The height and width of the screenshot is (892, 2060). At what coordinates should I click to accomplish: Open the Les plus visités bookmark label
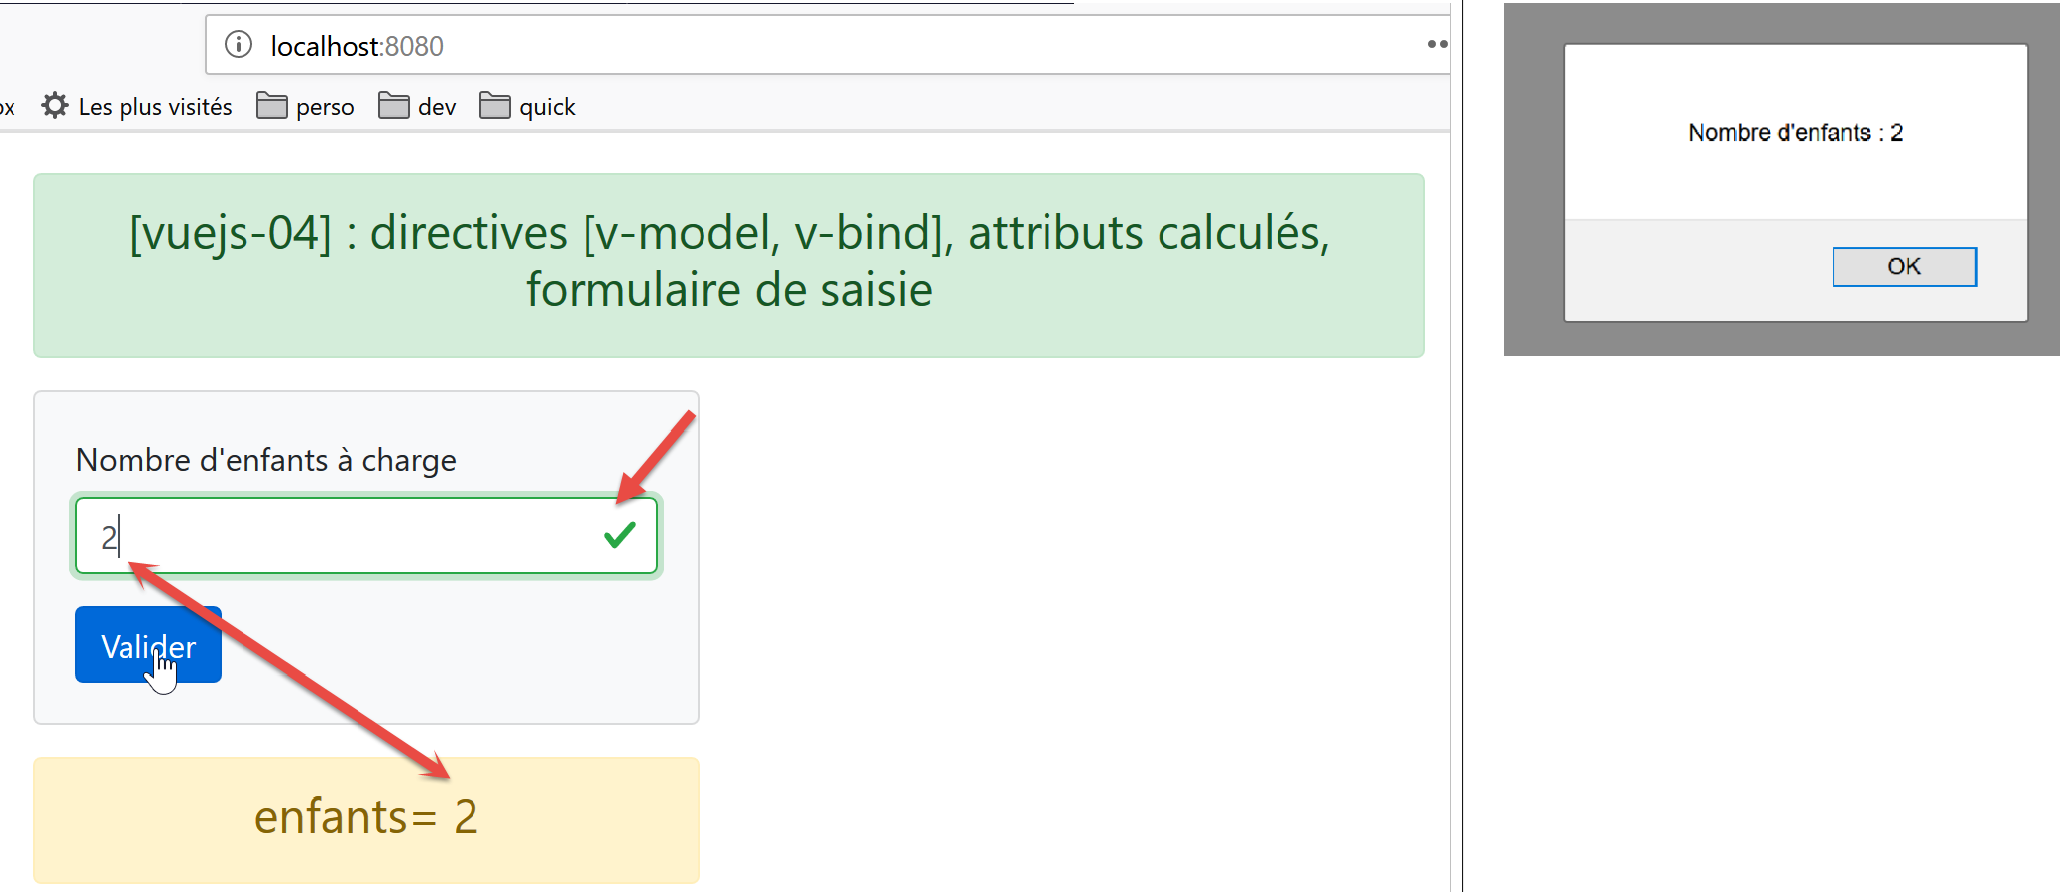point(155,107)
